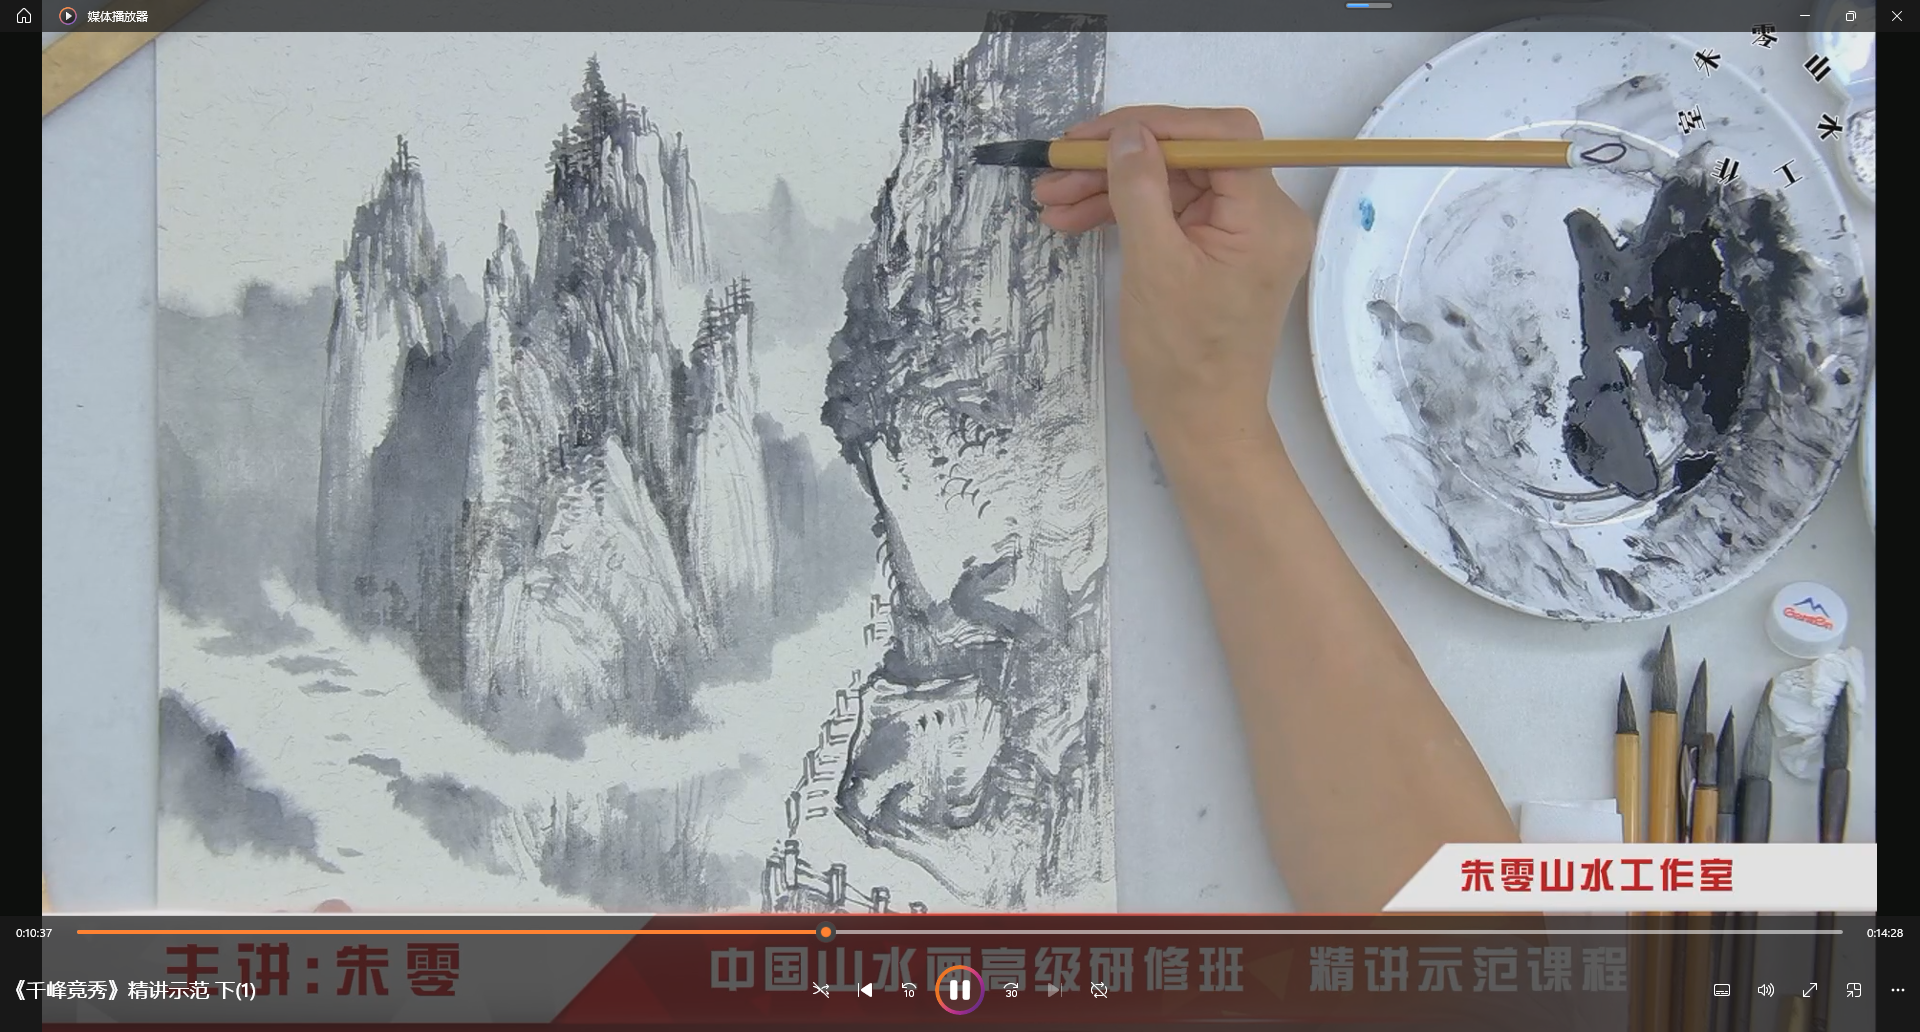Image resolution: width=1920 pixels, height=1032 pixels.
Task: Open the volume control
Action: point(1766,990)
